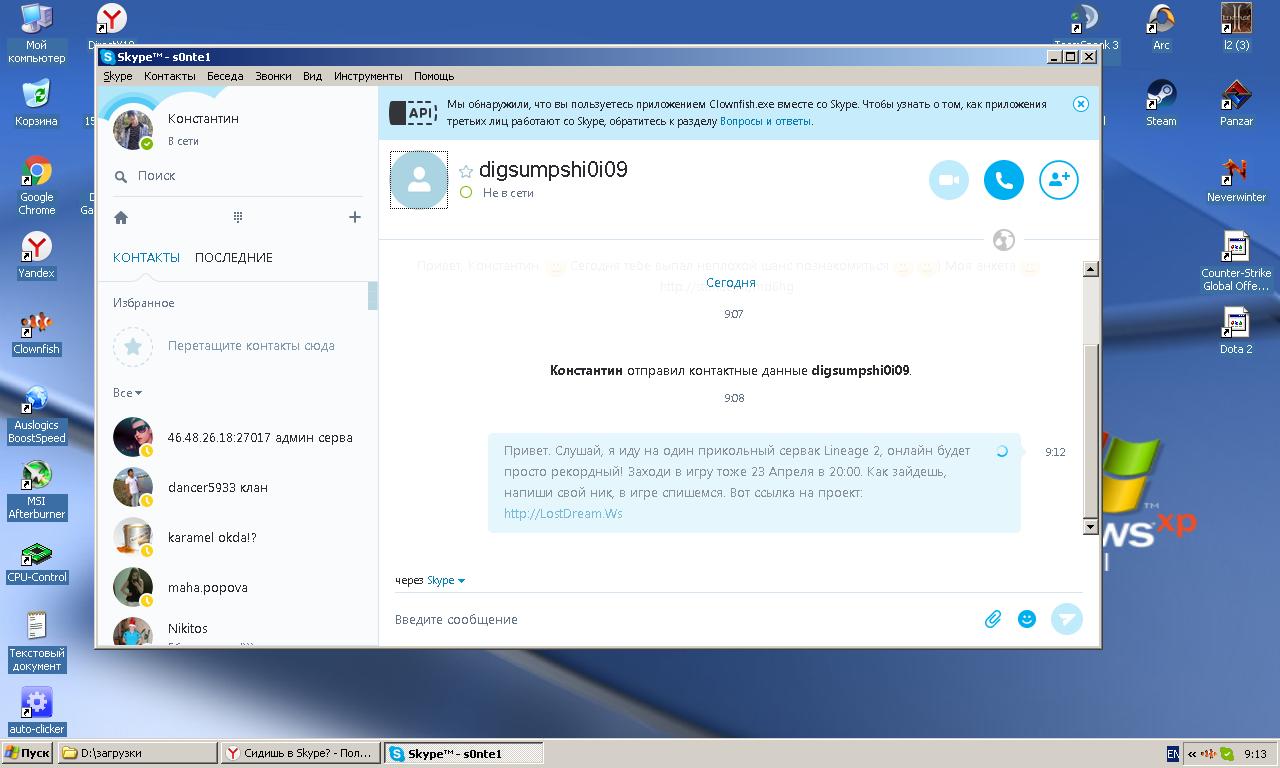
Task: Select the Текстовый документ desktop file
Action: [37, 641]
